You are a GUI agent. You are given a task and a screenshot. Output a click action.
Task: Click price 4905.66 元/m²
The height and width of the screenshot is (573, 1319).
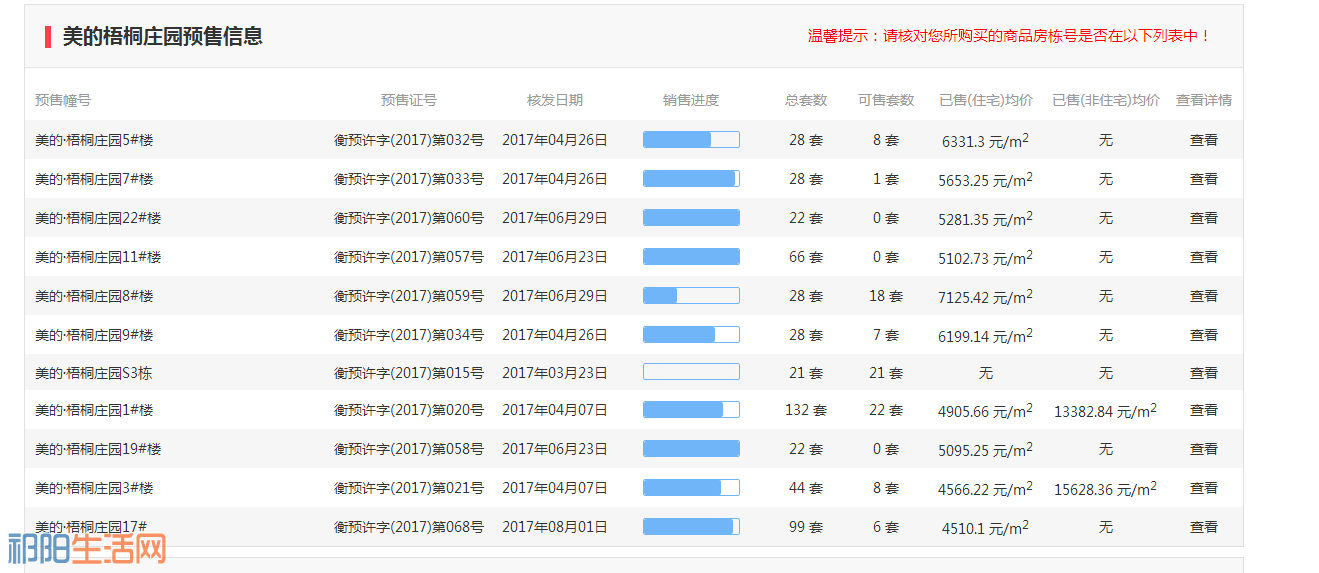pos(986,411)
